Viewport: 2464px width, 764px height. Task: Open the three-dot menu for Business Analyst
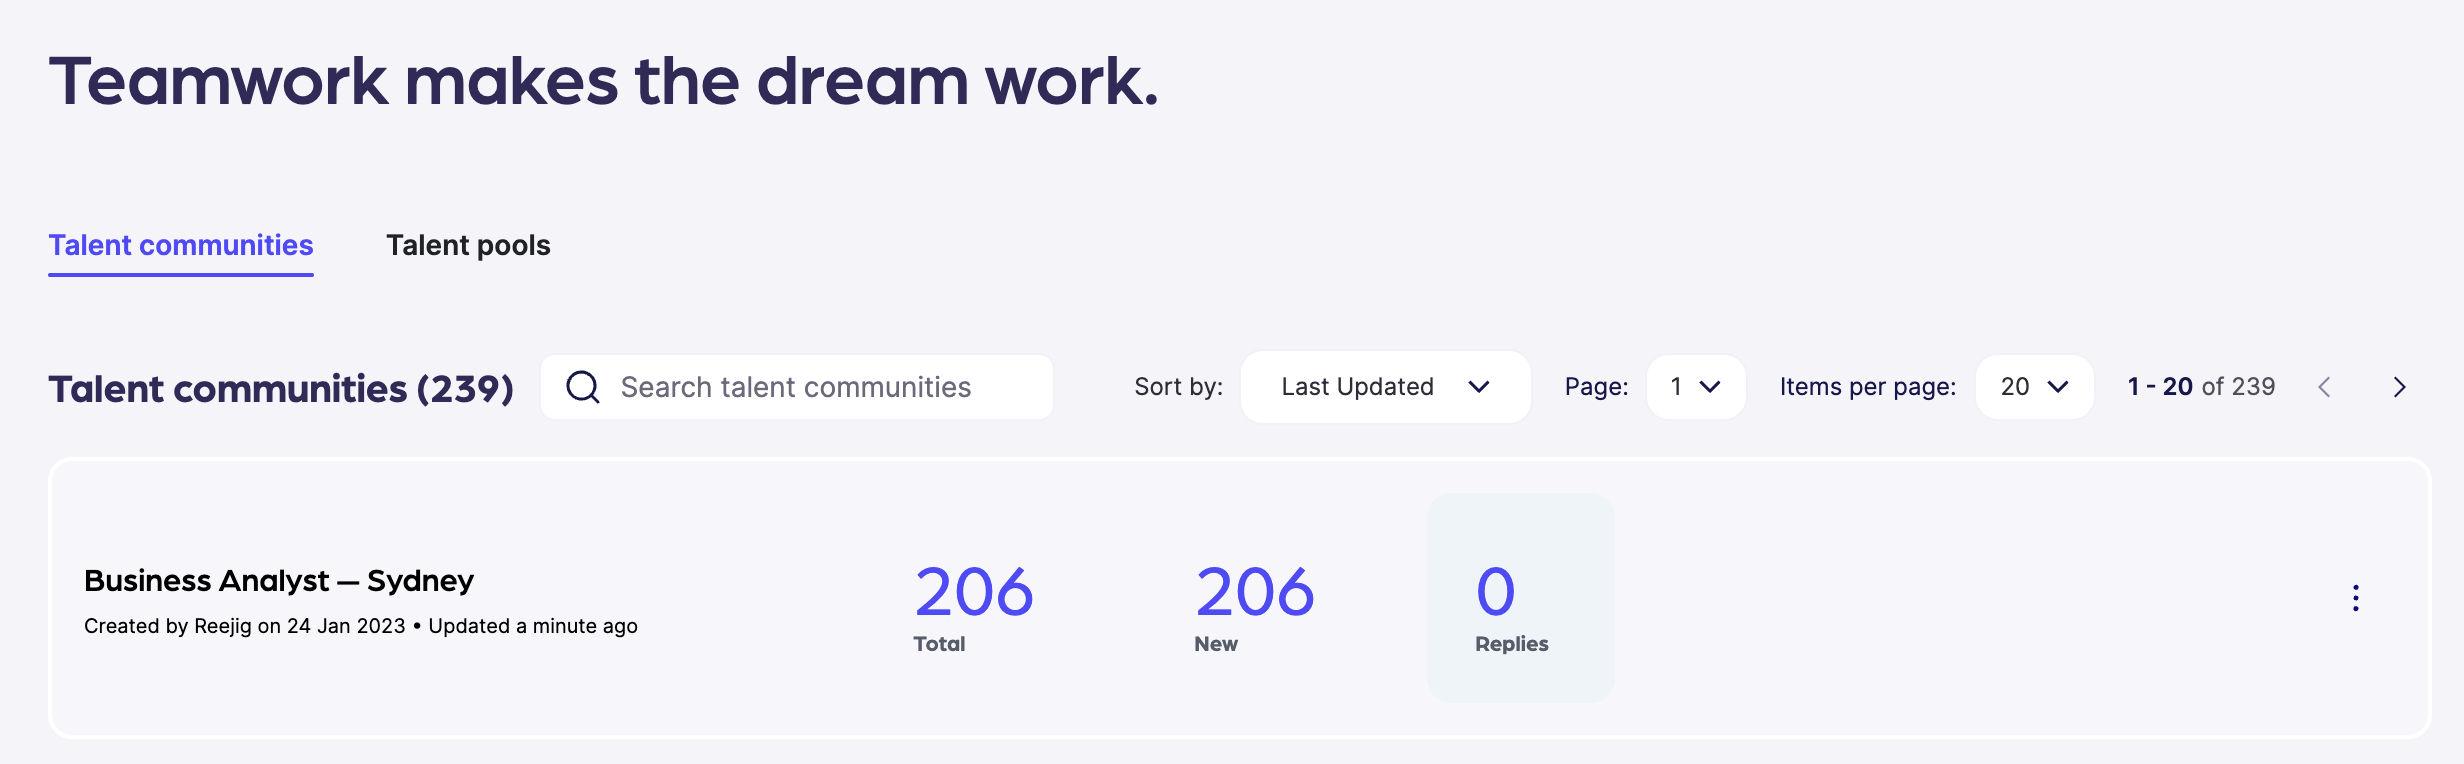2355,598
